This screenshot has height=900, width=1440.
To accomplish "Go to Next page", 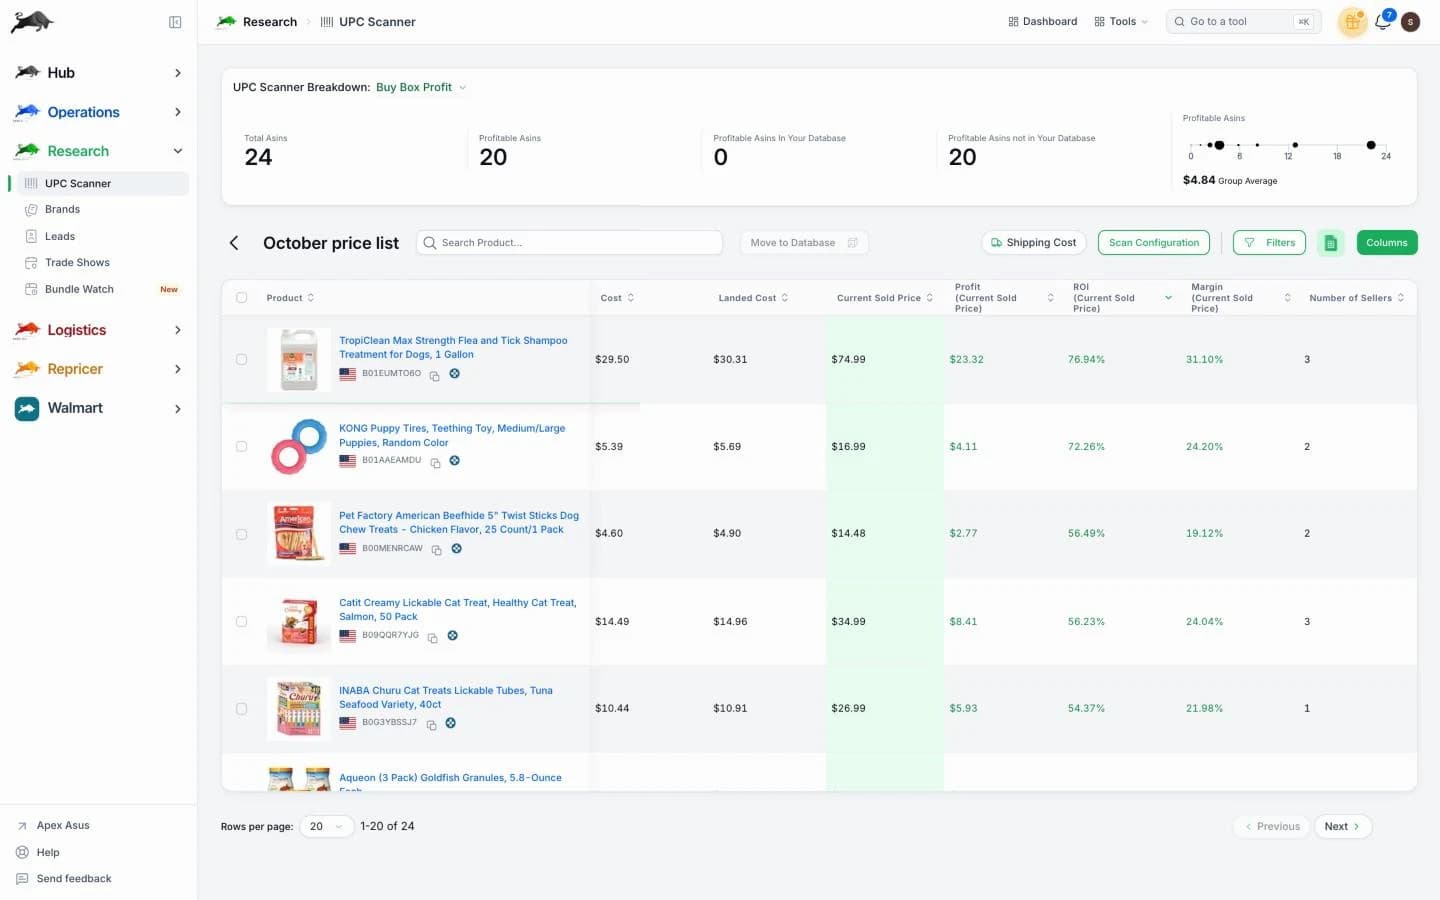I will (1342, 827).
